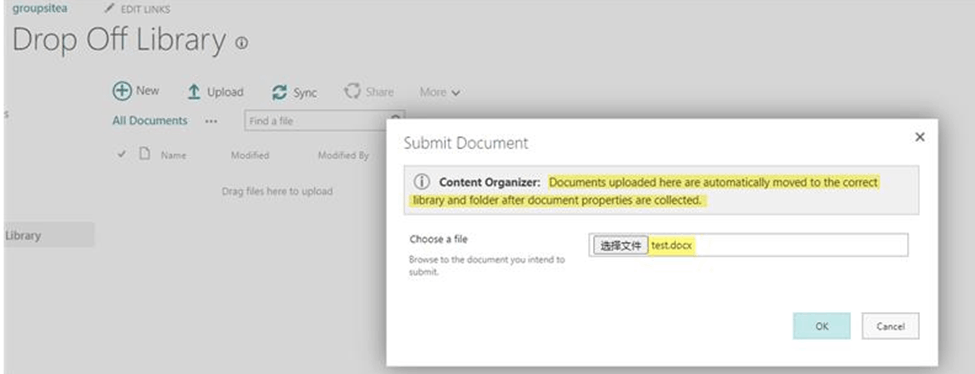The image size is (975, 374).
Task: Close the Submit Document dialog
Action: [x=920, y=137]
